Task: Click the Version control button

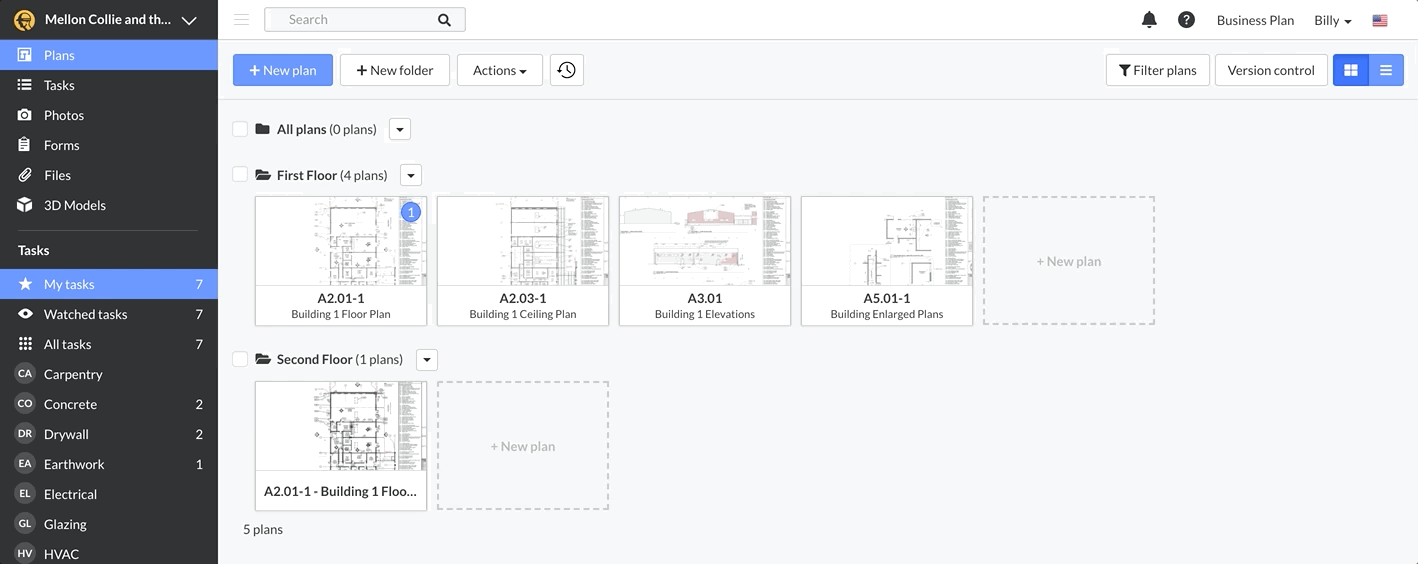Action: click(1271, 70)
